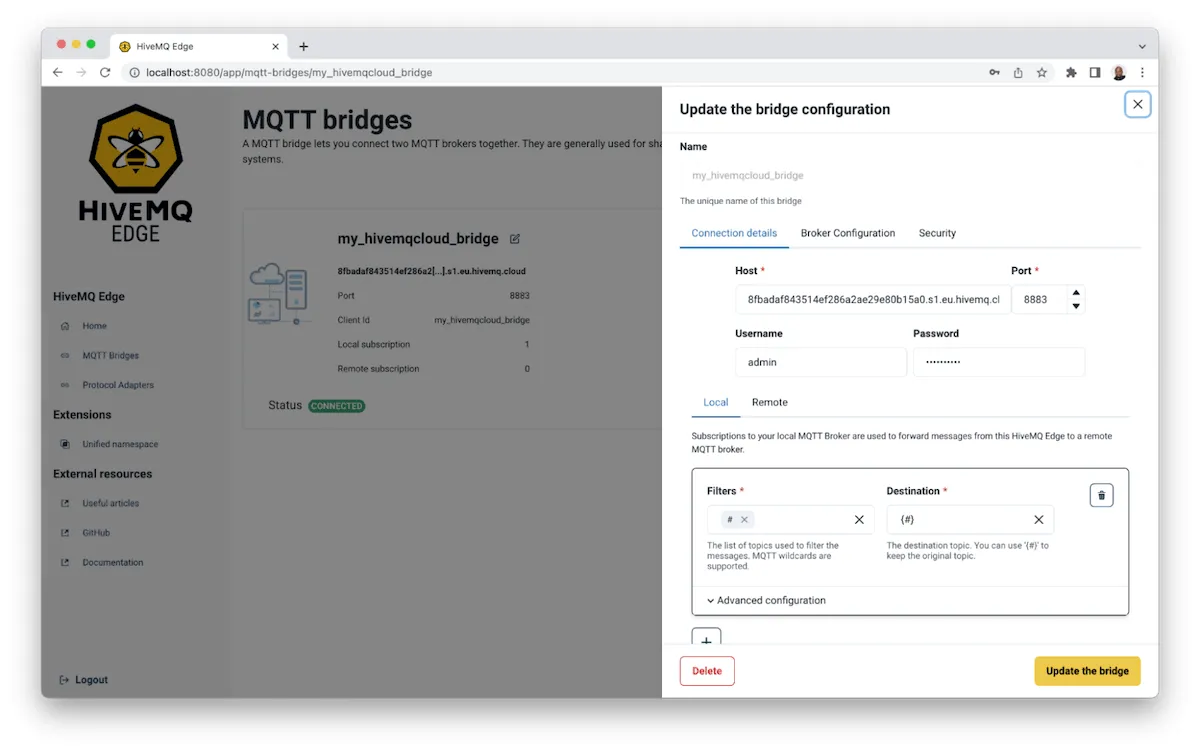Expand the tab search chevron
Viewport: 1200px width, 753px height.
click(1142, 46)
